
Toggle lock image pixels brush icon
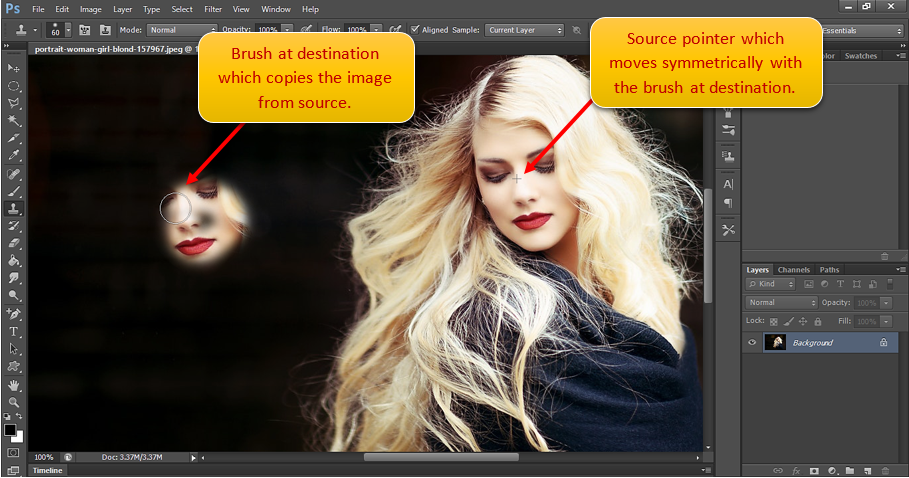click(x=788, y=321)
